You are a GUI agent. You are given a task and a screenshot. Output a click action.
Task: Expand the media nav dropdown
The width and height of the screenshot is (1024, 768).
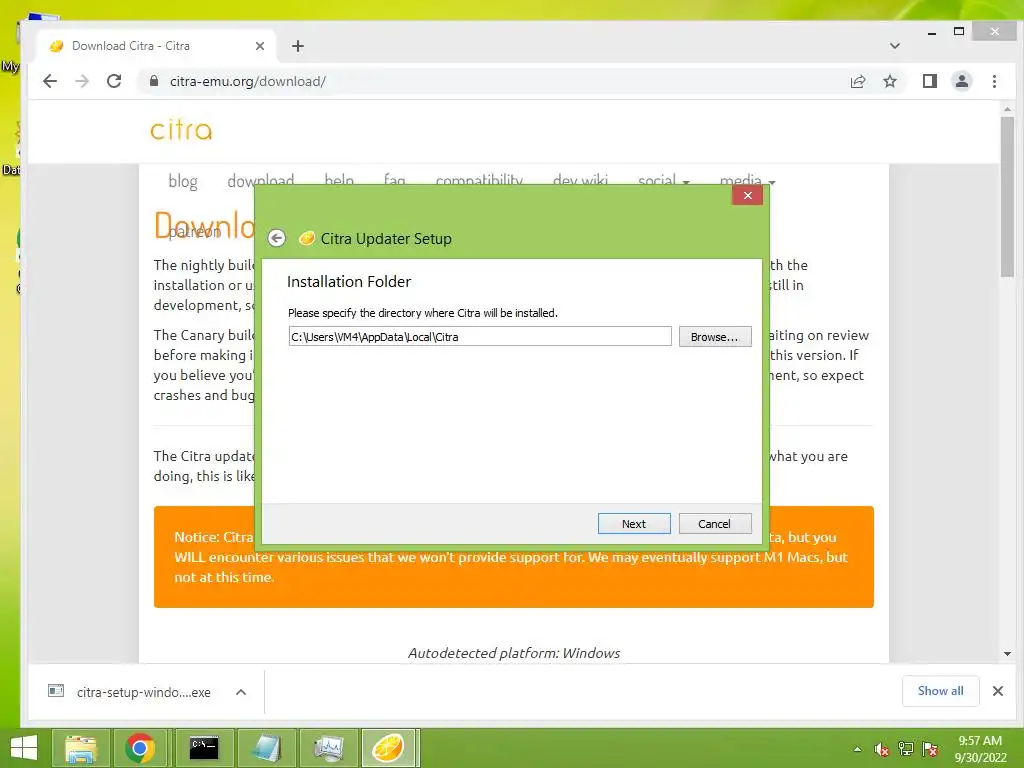point(747,181)
